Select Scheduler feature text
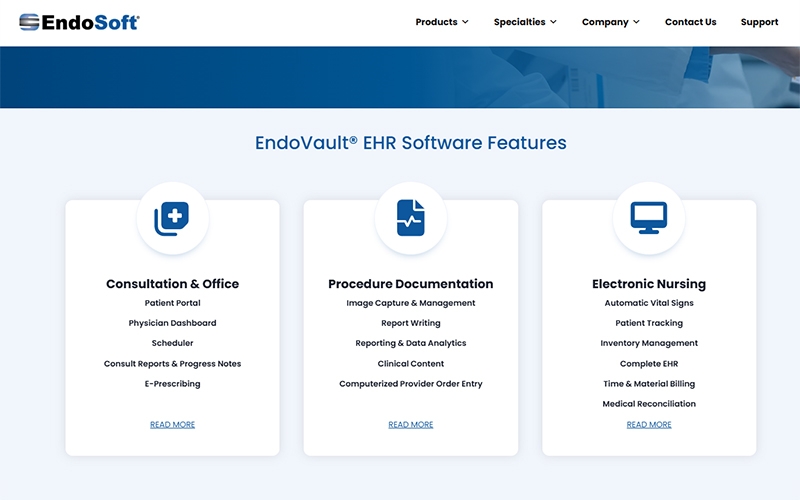 coord(172,343)
